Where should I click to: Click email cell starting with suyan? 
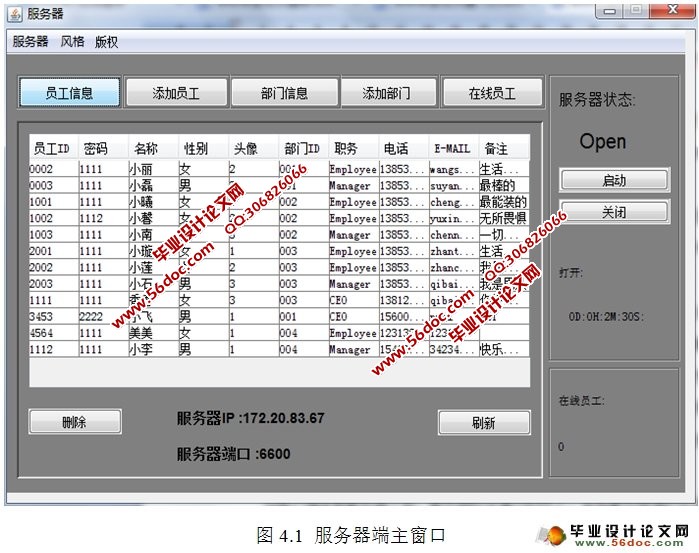[x=453, y=186]
